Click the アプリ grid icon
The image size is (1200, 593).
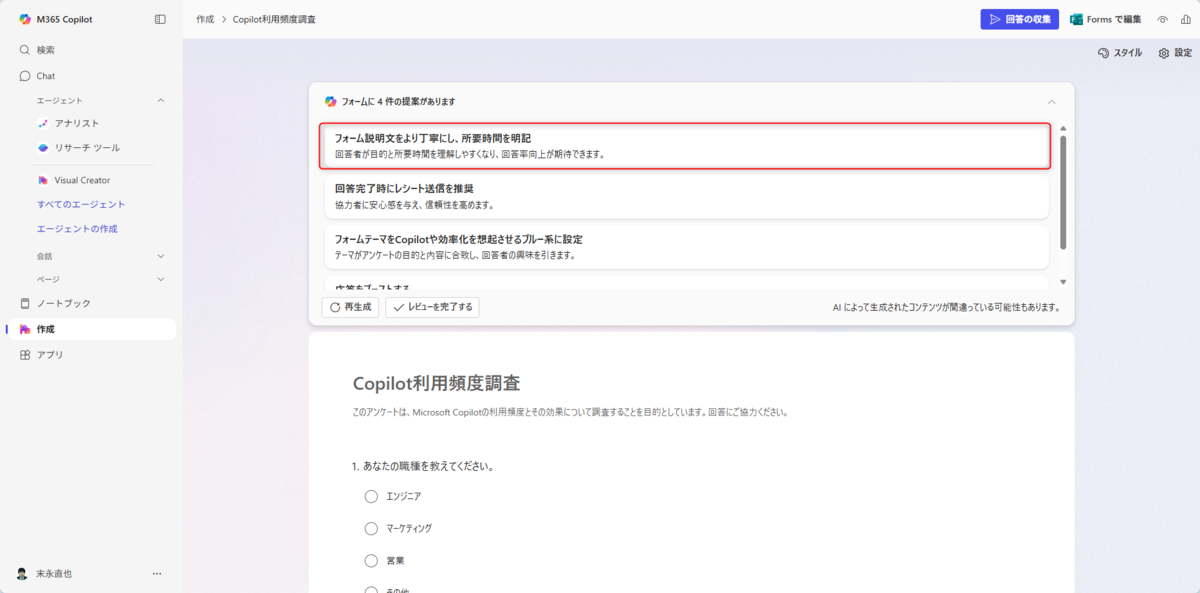pyautogui.click(x=25, y=355)
